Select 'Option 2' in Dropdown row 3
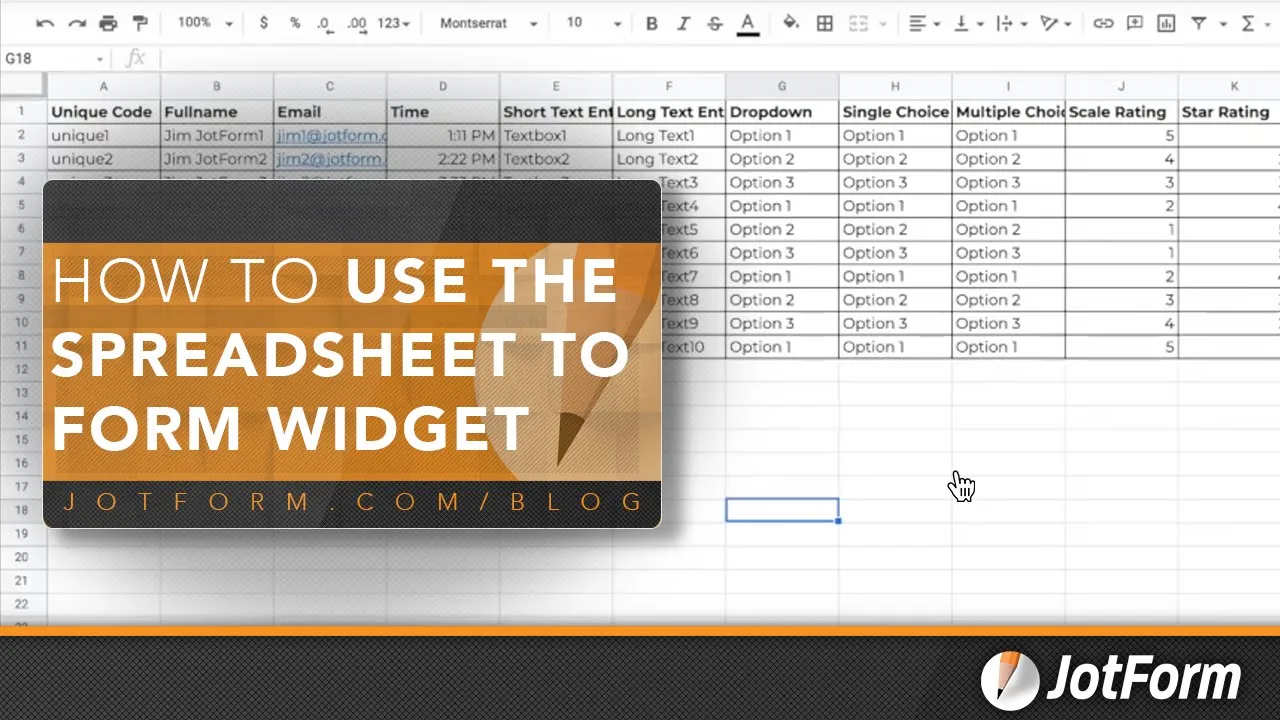The width and height of the screenshot is (1280, 720). point(782,159)
